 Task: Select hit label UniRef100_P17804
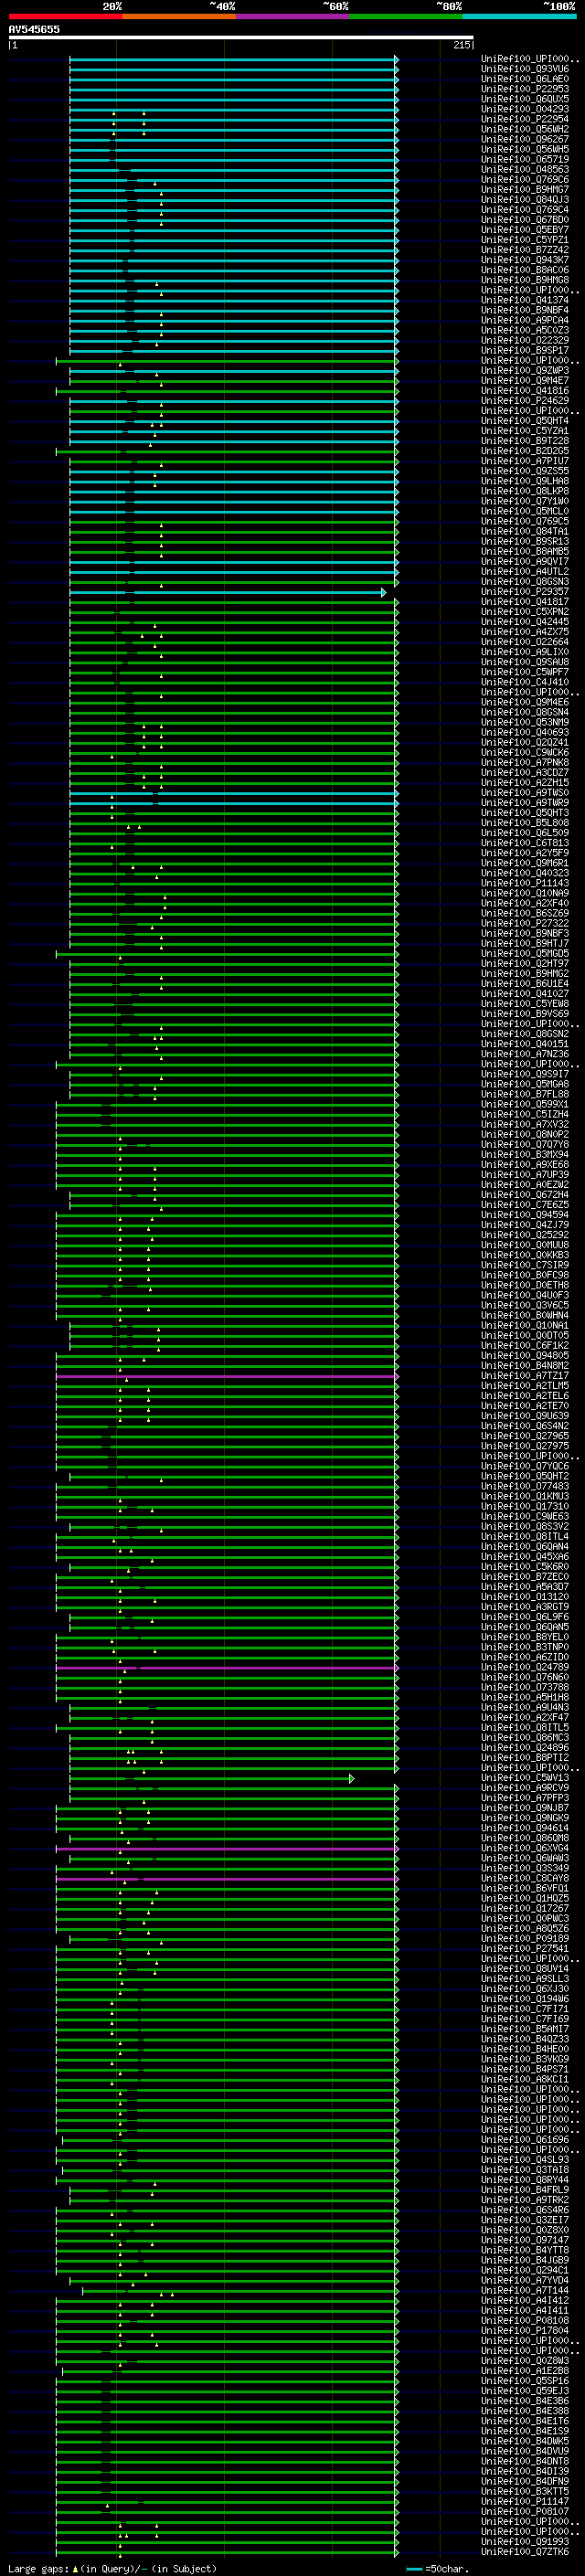coord(524,2330)
